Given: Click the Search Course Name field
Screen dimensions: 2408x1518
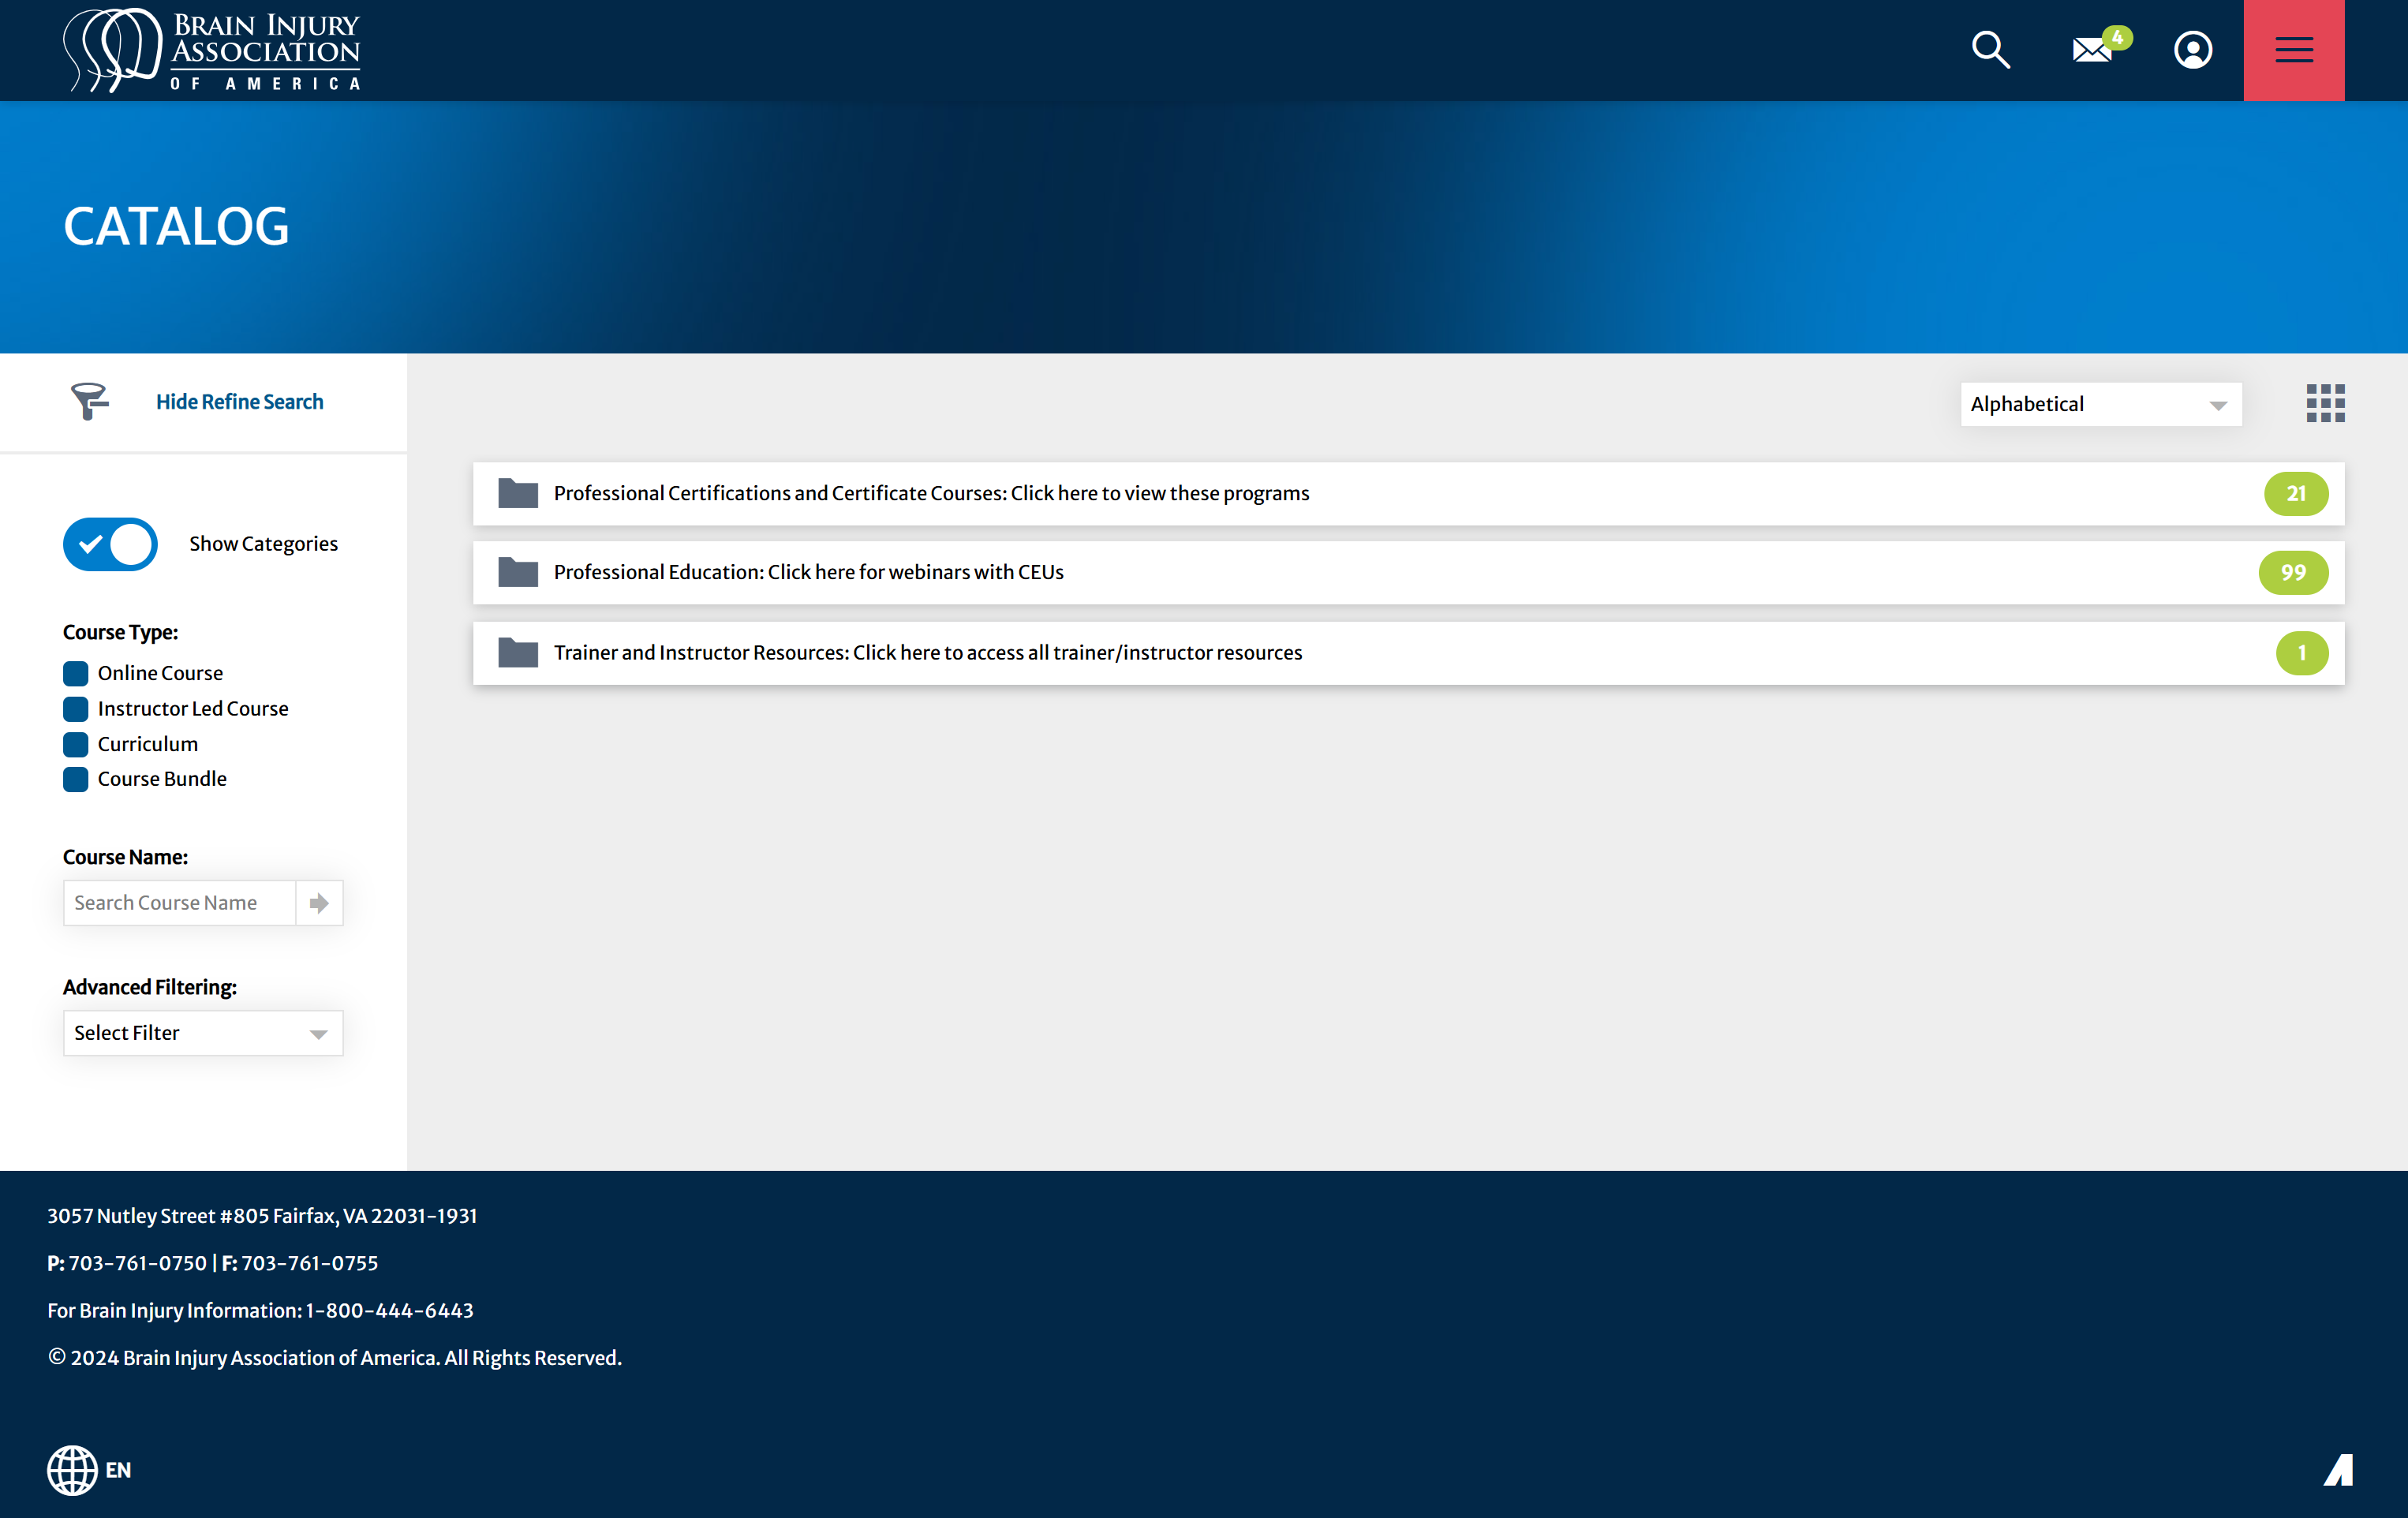Looking at the screenshot, I should 180,903.
